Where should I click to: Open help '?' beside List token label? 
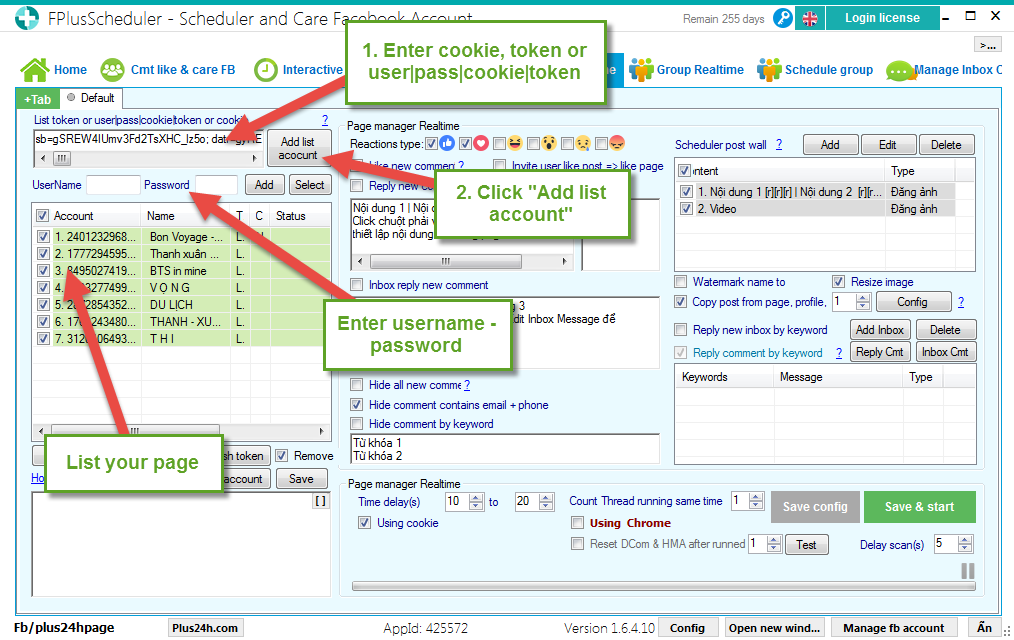click(x=325, y=120)
